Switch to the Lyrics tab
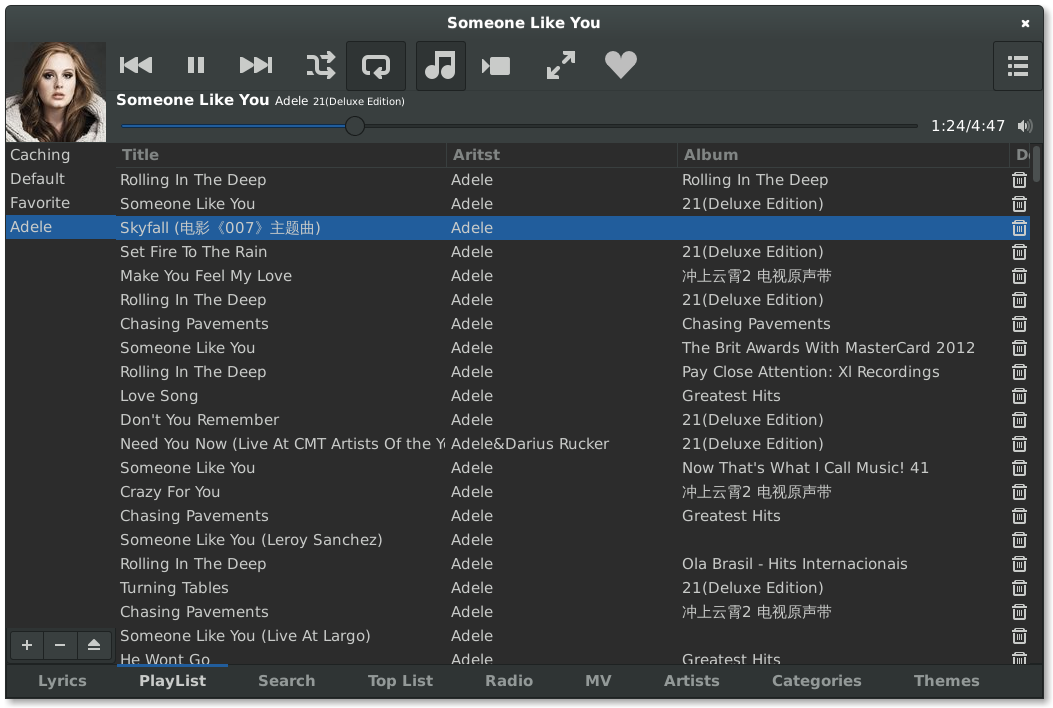This screenshot has height=708, width=1053. tap(62, 680)
